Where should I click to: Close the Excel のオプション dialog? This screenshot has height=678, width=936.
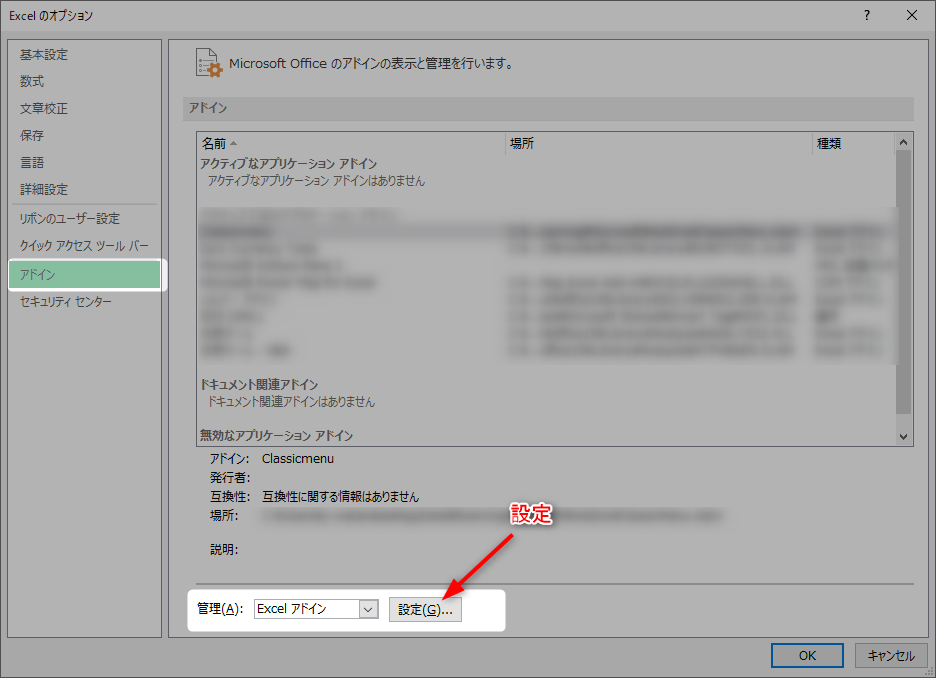(x=912, y=16)
